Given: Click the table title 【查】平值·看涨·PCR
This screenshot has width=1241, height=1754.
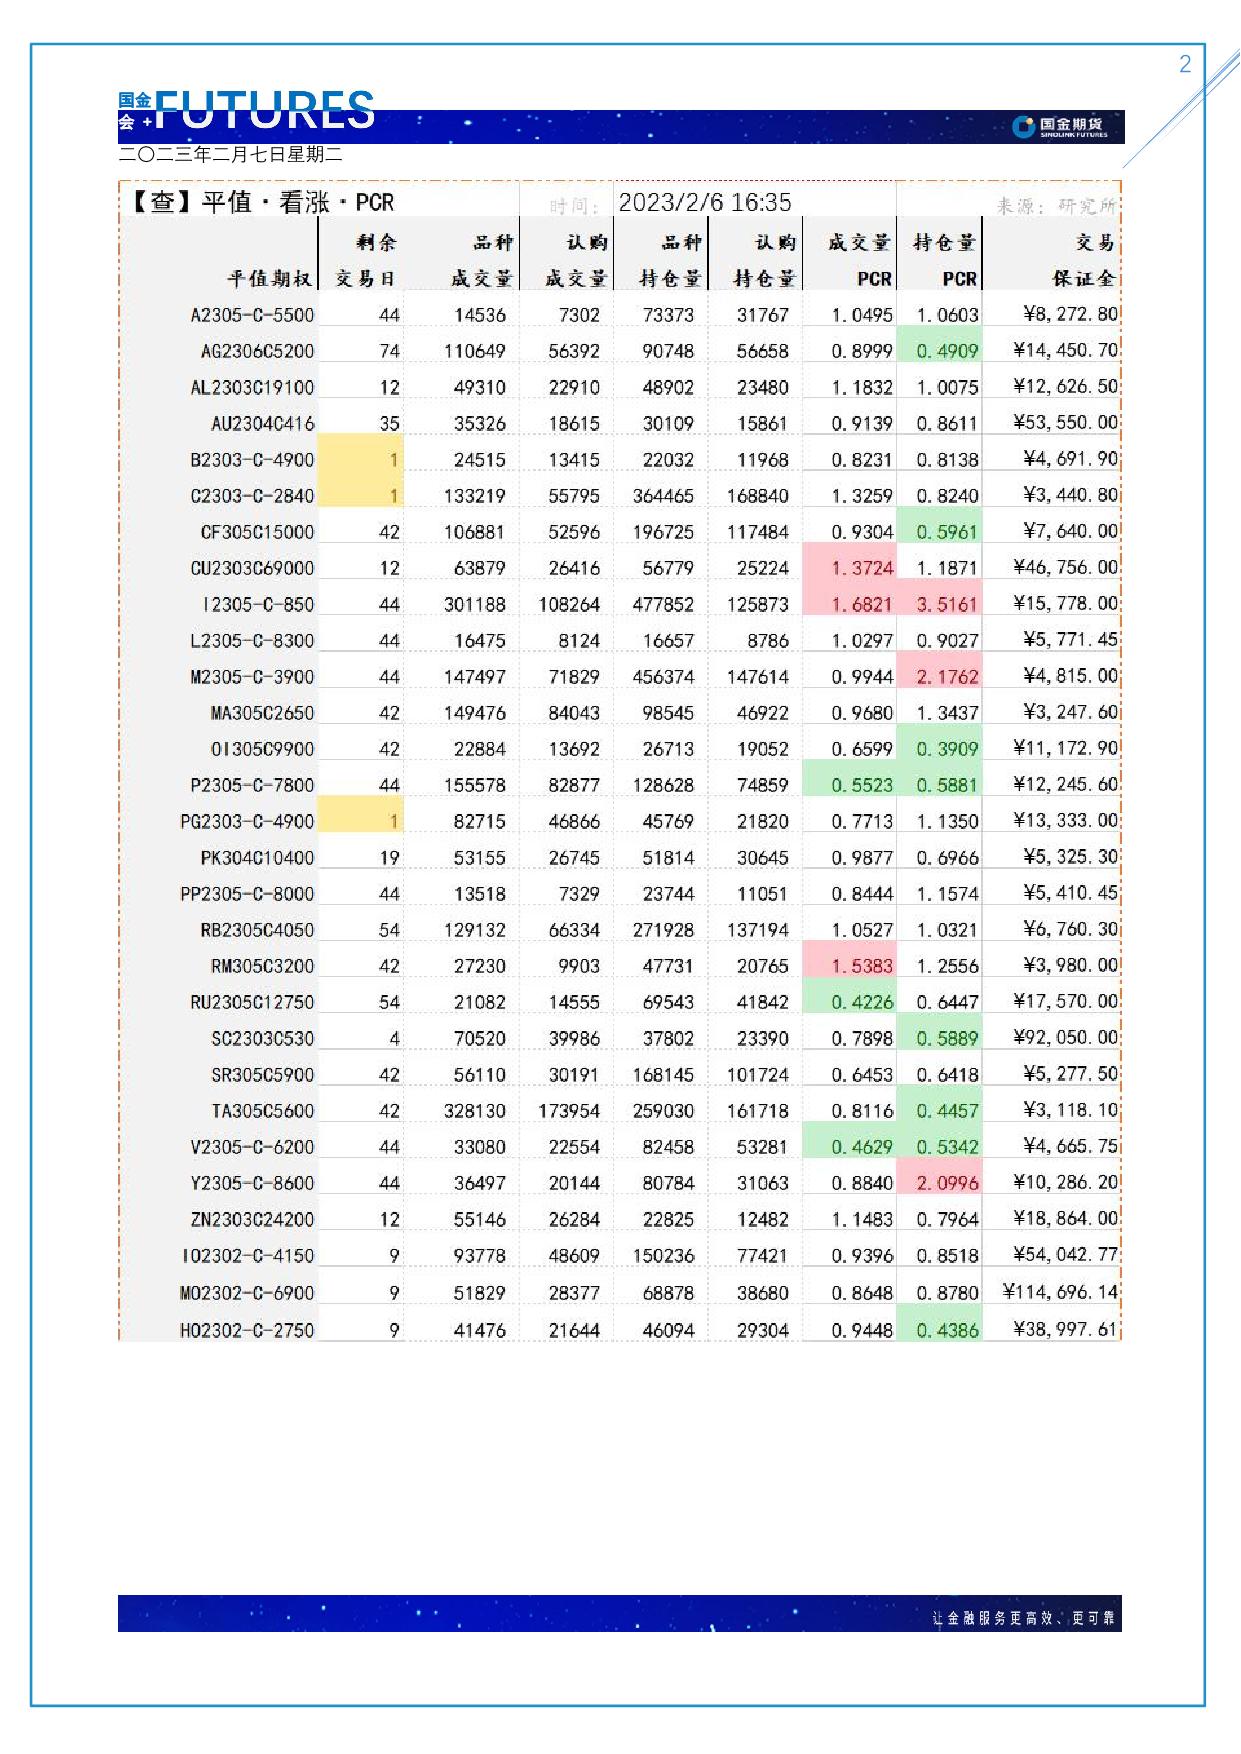Looking at the screenshot, I should point(261,203).
